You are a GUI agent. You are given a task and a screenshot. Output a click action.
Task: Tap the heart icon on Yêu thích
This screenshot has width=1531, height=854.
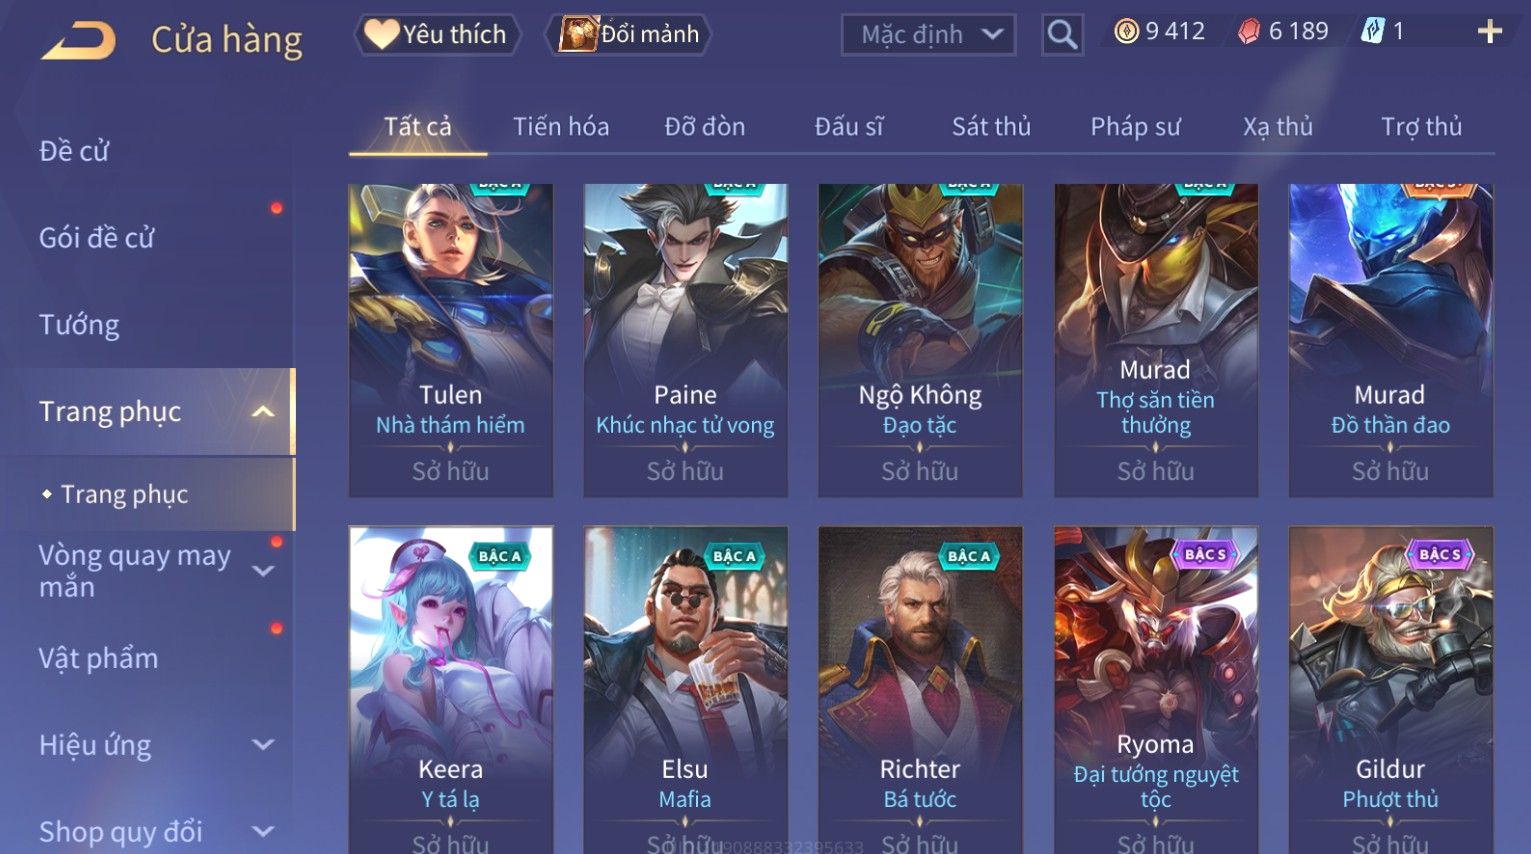click(x=381, y=34)
